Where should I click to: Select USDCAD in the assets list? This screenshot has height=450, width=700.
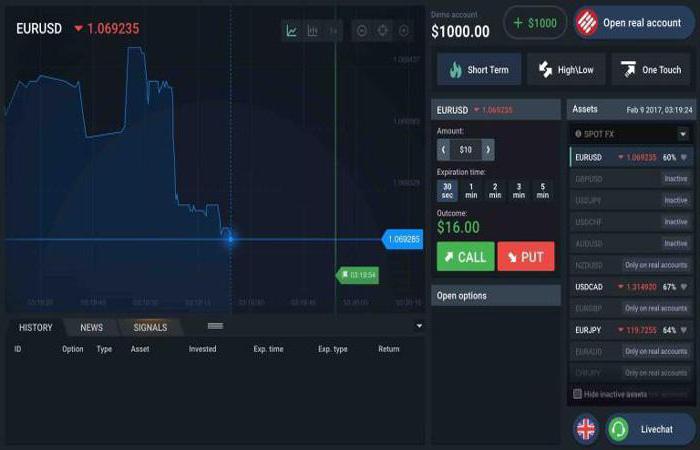(631, 287)
